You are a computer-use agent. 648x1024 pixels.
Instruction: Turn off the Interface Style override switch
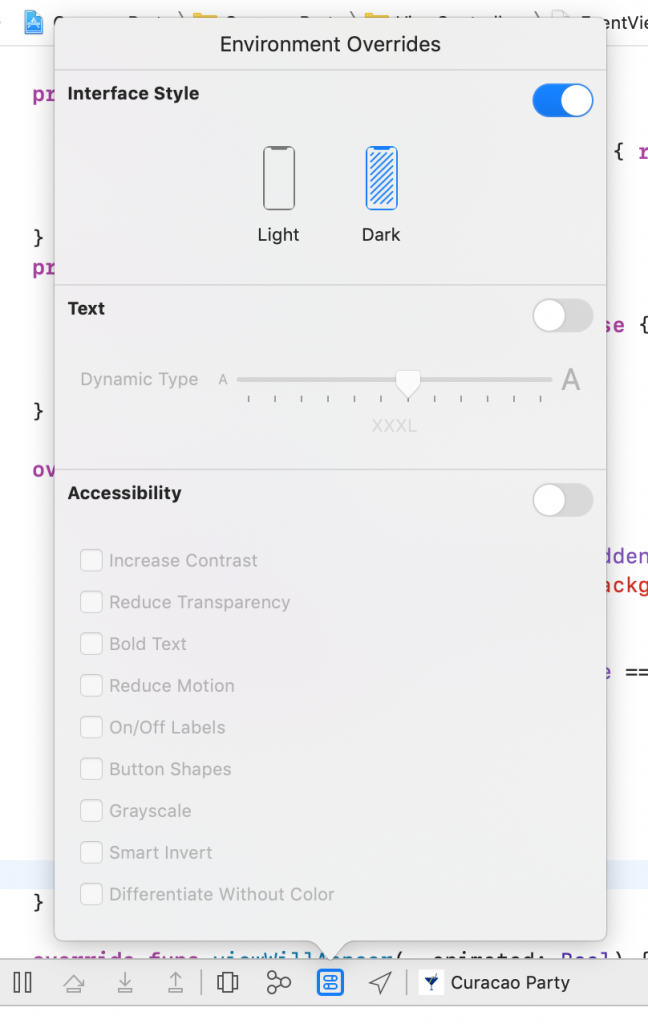563,100
